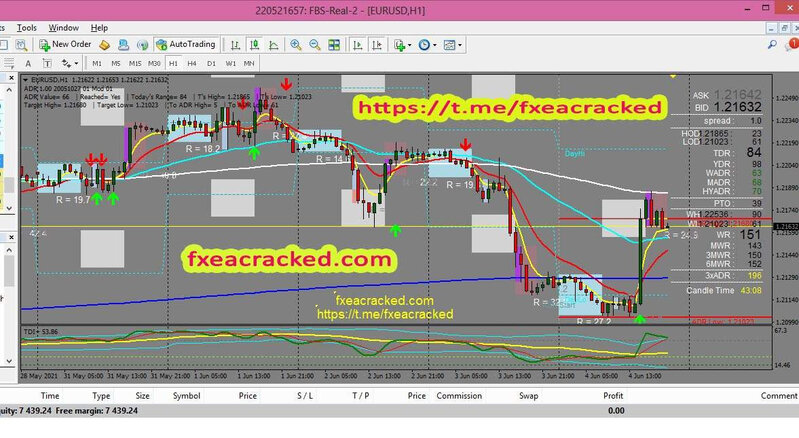The height and width of the screenshot is (438, 799).
Task: Sort terminal by Size column
Action: pos(143,396)
